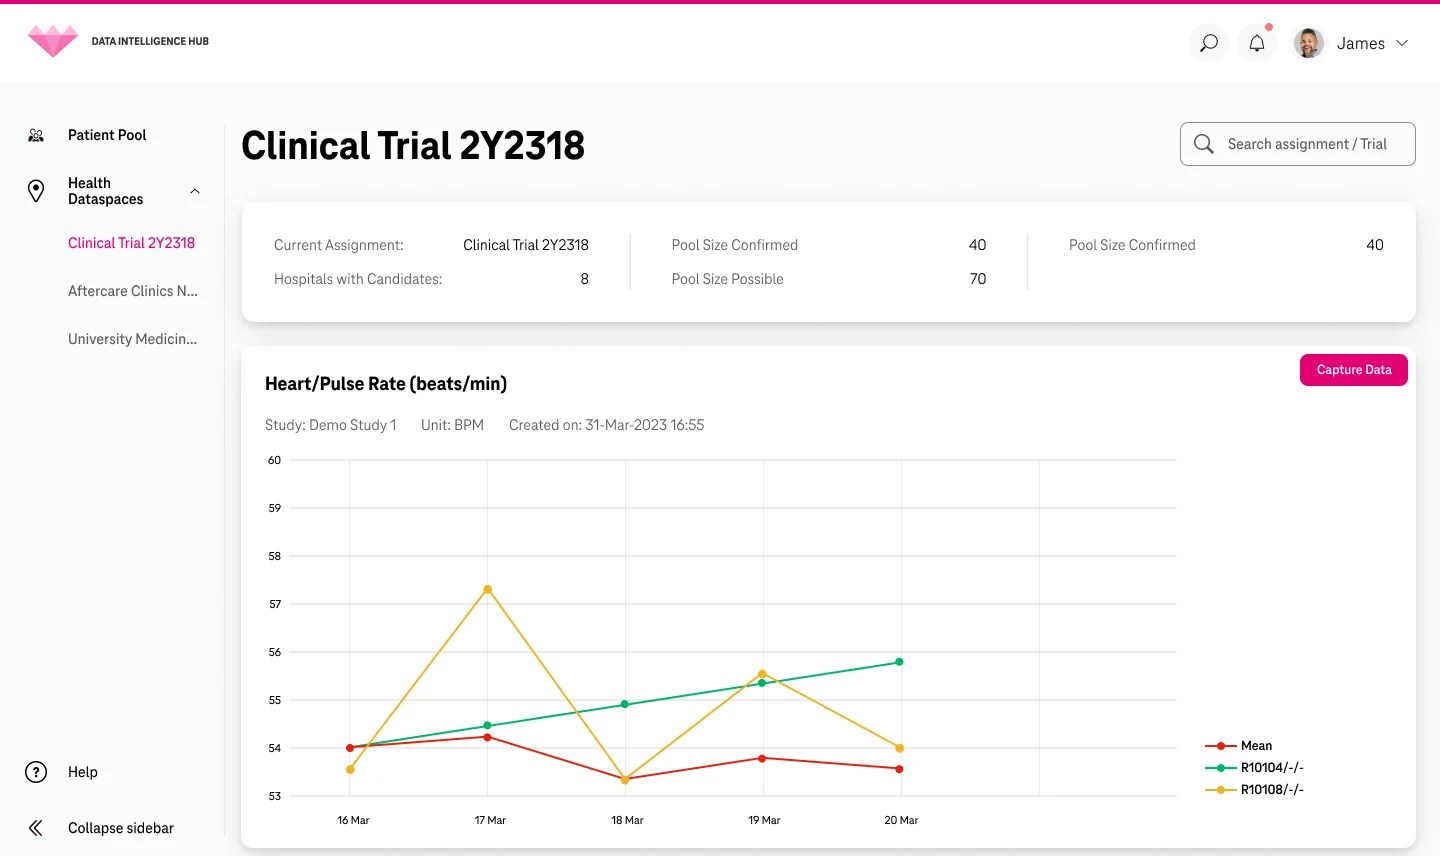The height and width of the screenshot is (856, 1440).
Task: Open the Clinical Trial 2Y2318 sidebar link
Action: 131,242
